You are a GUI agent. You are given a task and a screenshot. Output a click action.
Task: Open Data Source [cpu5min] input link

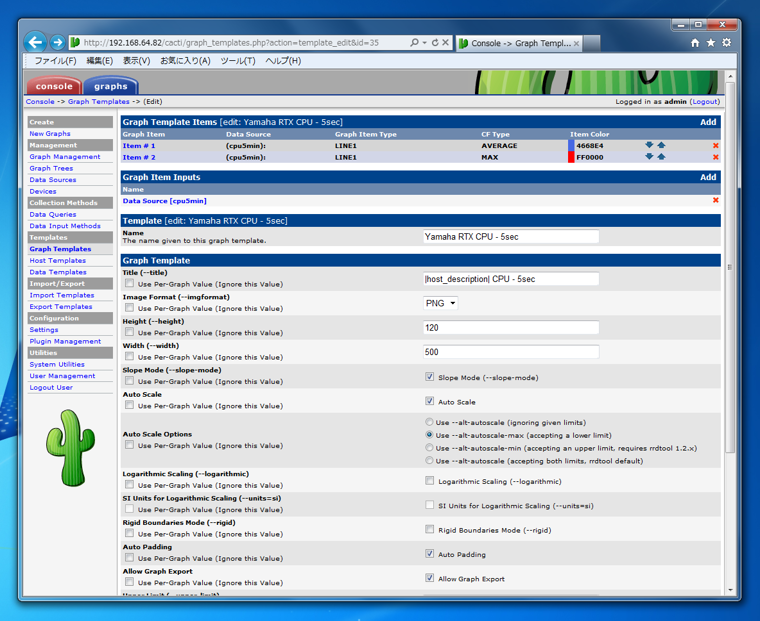tap(164, 201)
